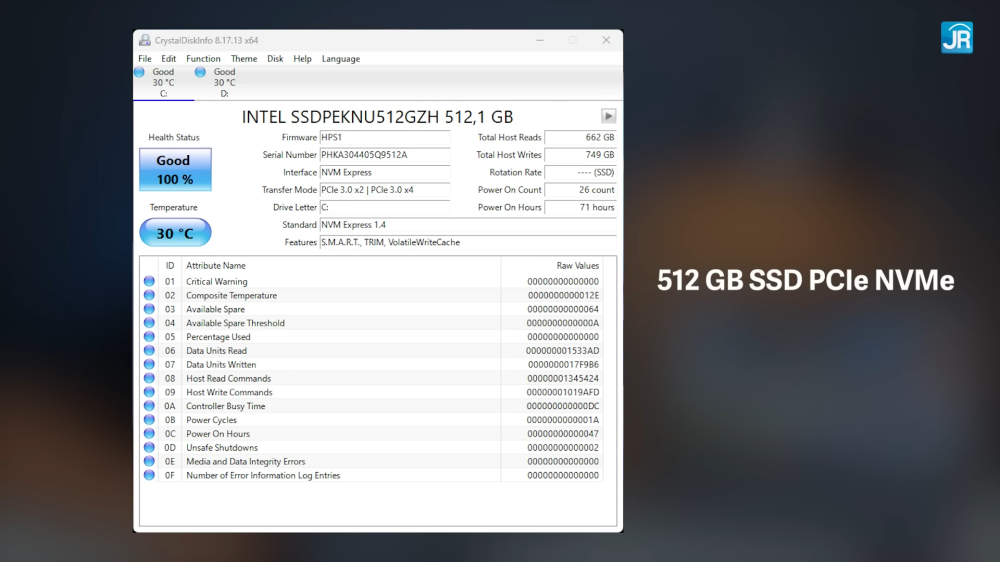This screenshot has width=1000, height=562.
Task: Select the D: drive status orb
Action: click(x=200, y=72)
